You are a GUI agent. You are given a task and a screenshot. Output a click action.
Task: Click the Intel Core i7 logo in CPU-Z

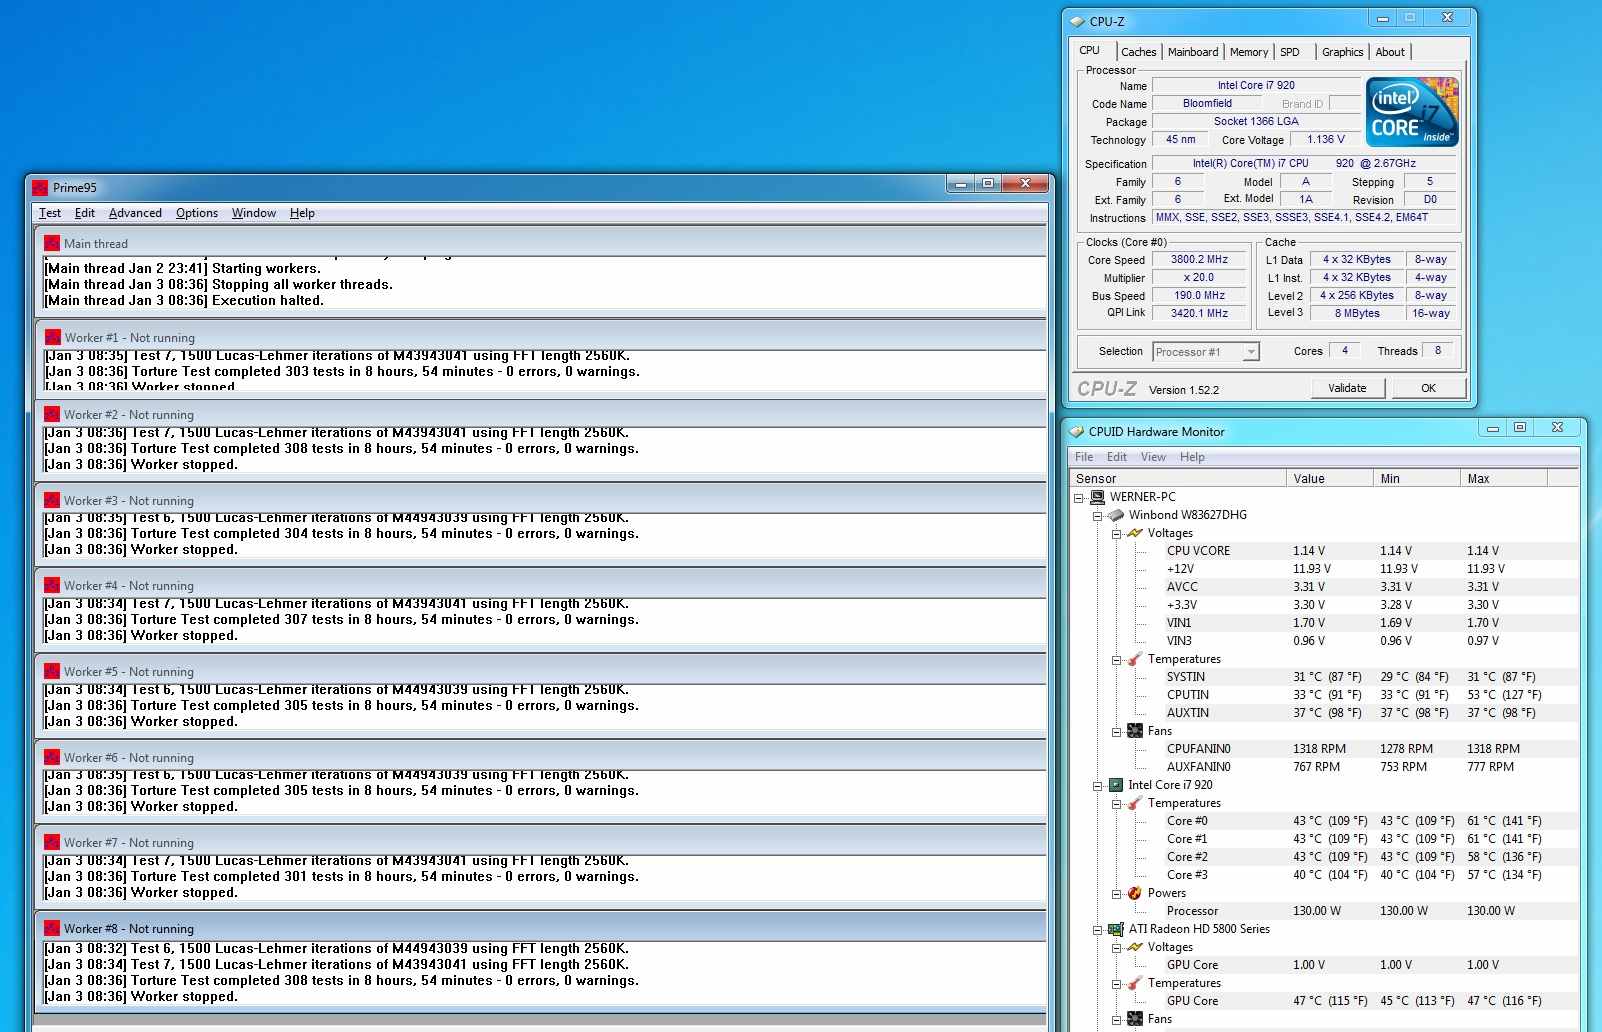[x=1412, y=112]
